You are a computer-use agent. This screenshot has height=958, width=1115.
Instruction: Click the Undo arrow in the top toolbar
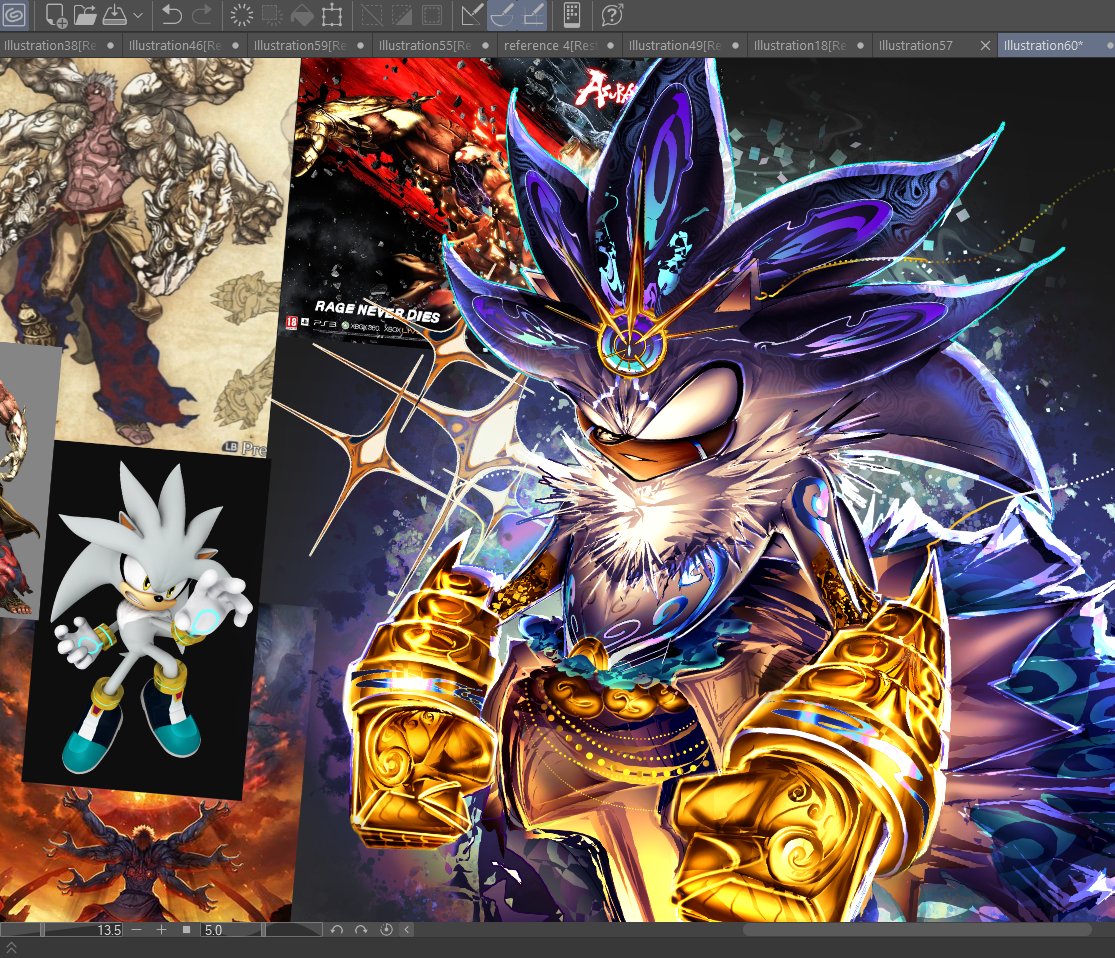click(x=171, y=14)
